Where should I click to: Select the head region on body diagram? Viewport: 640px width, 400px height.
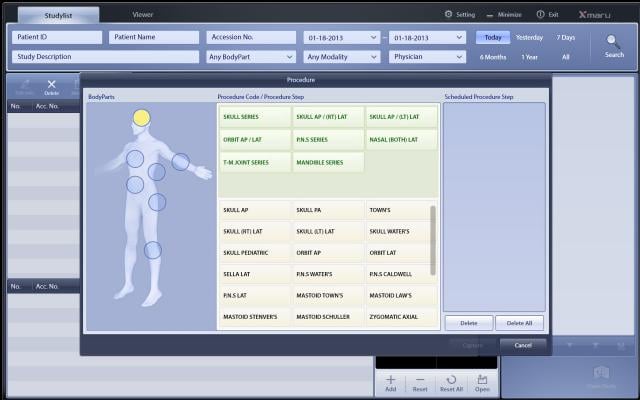[142, 117]
